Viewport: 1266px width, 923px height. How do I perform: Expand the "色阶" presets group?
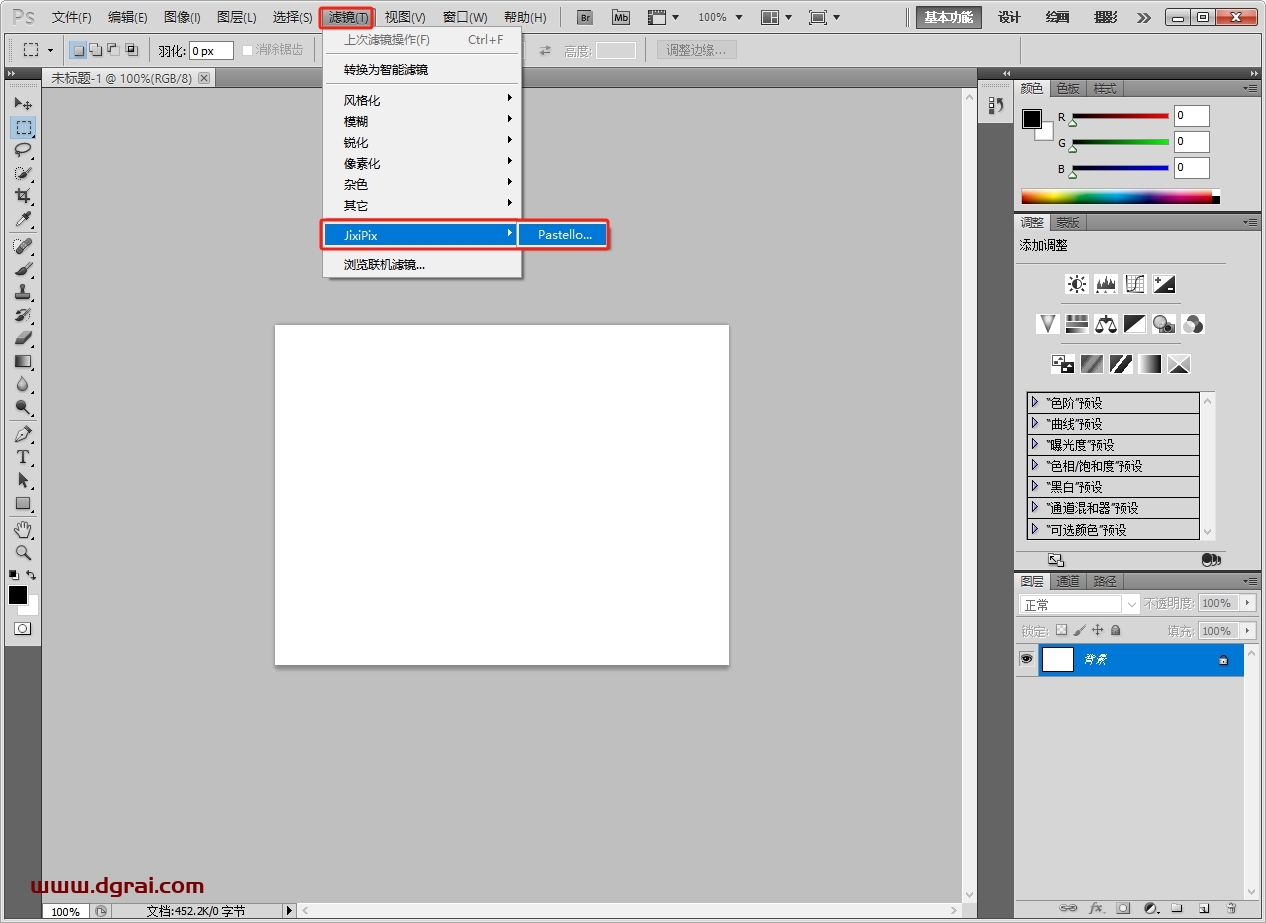[1035, 402]
